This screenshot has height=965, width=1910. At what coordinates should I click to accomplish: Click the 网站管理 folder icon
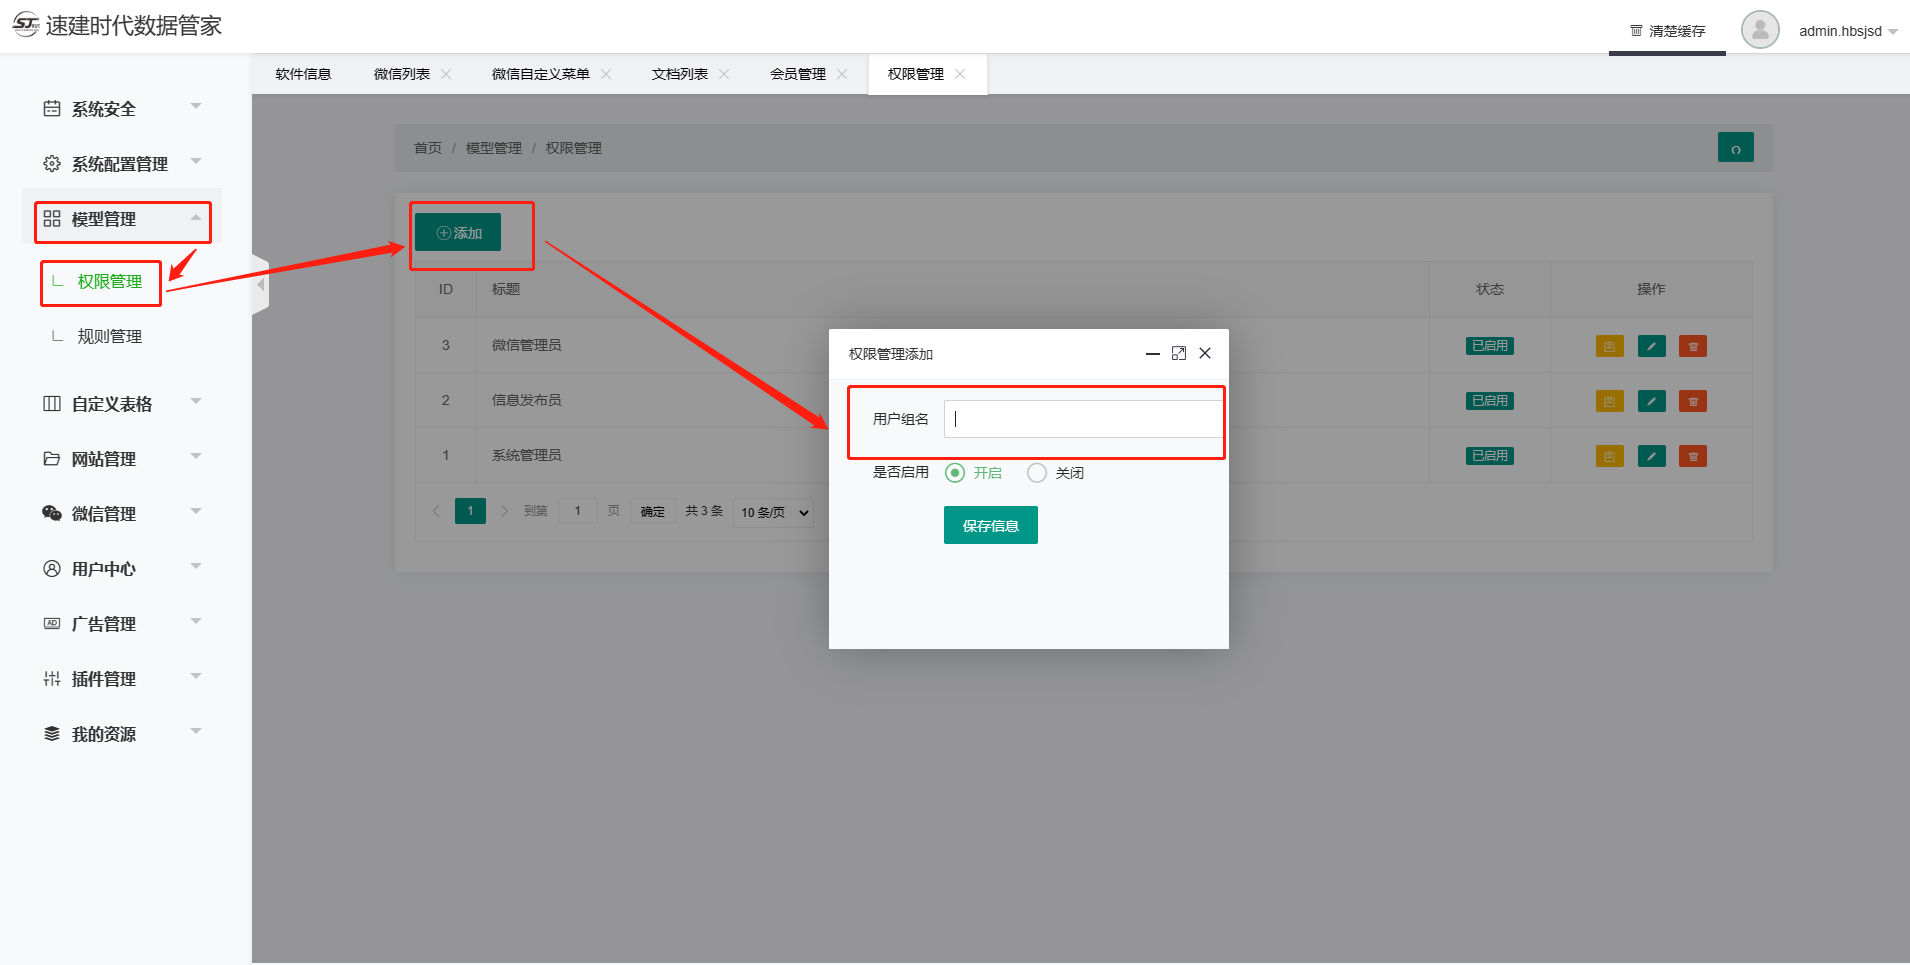point(52,458)
